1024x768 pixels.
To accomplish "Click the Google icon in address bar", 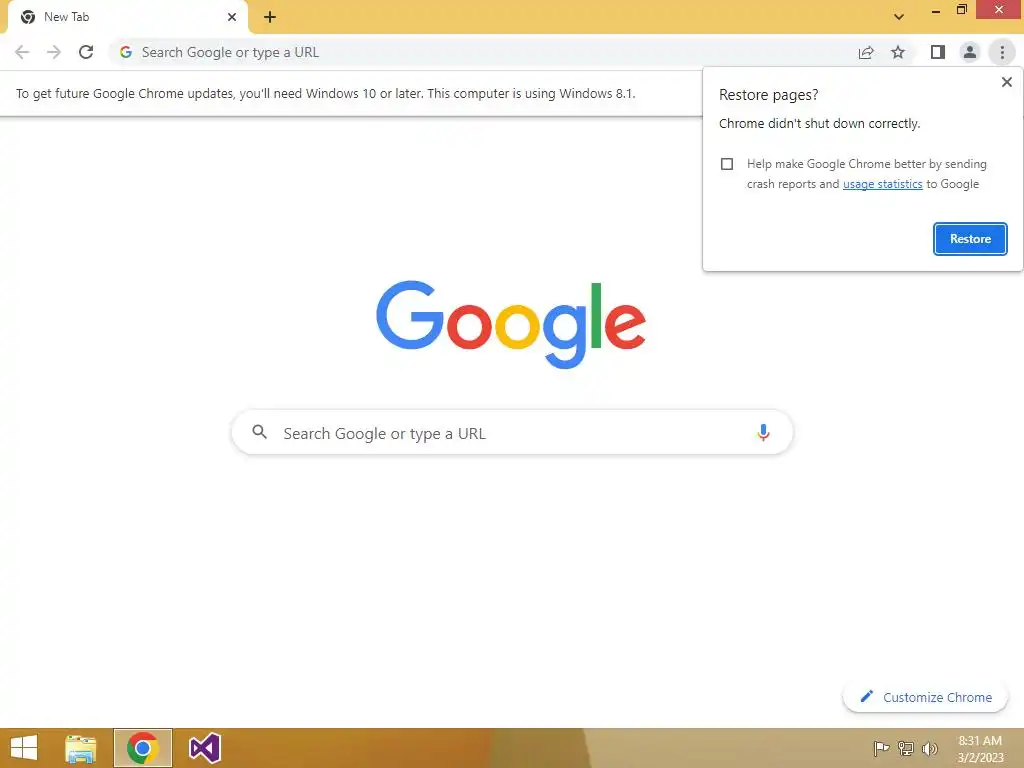I will pos(125,52).
